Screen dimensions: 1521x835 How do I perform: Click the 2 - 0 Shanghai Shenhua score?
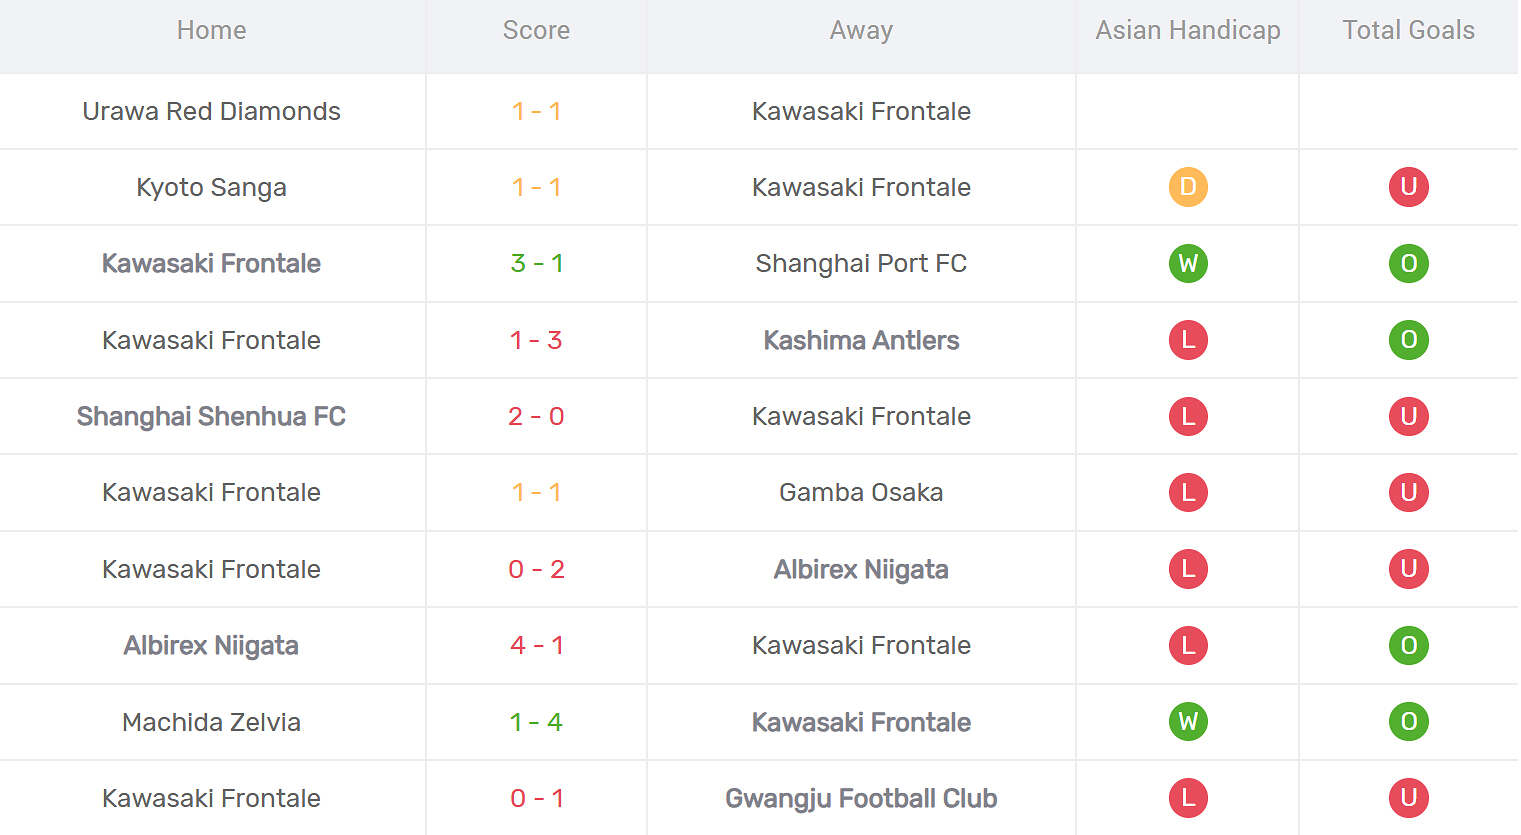536,416
